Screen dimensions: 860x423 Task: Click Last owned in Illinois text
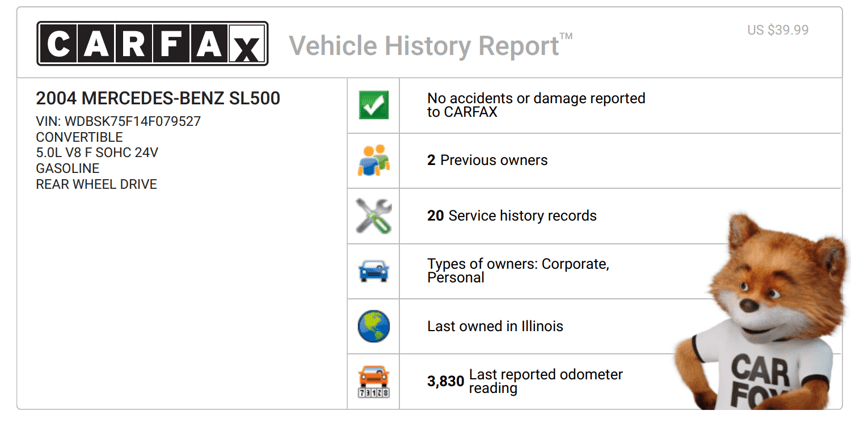click(x=495, y=326)
